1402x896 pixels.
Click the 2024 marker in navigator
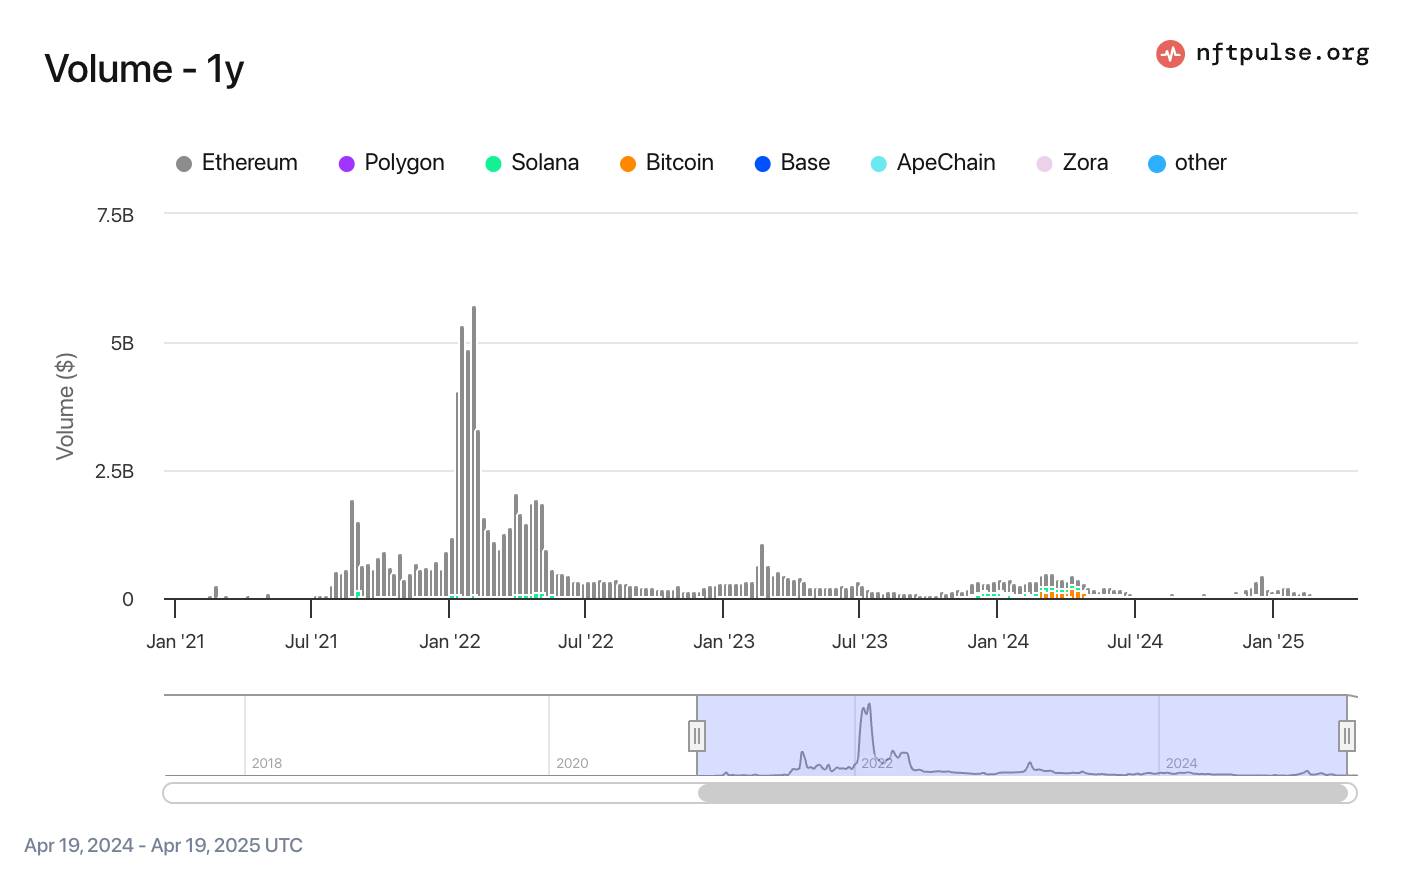(x=1181, y=763)
